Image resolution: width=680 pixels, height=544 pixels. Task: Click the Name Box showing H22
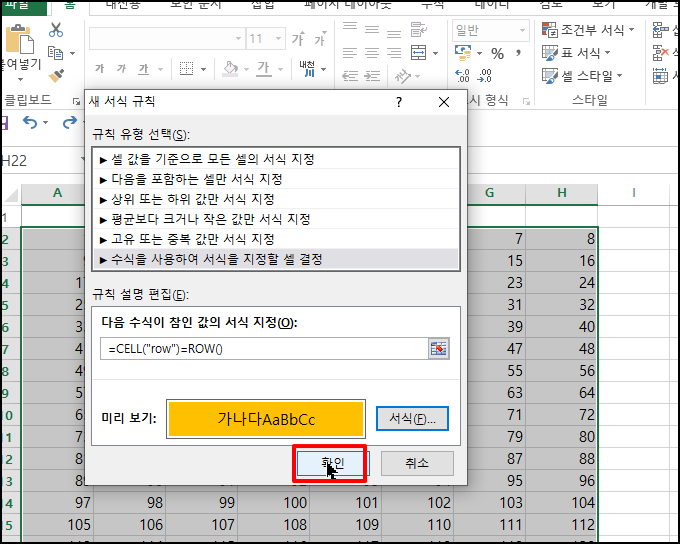click(41, 161)
